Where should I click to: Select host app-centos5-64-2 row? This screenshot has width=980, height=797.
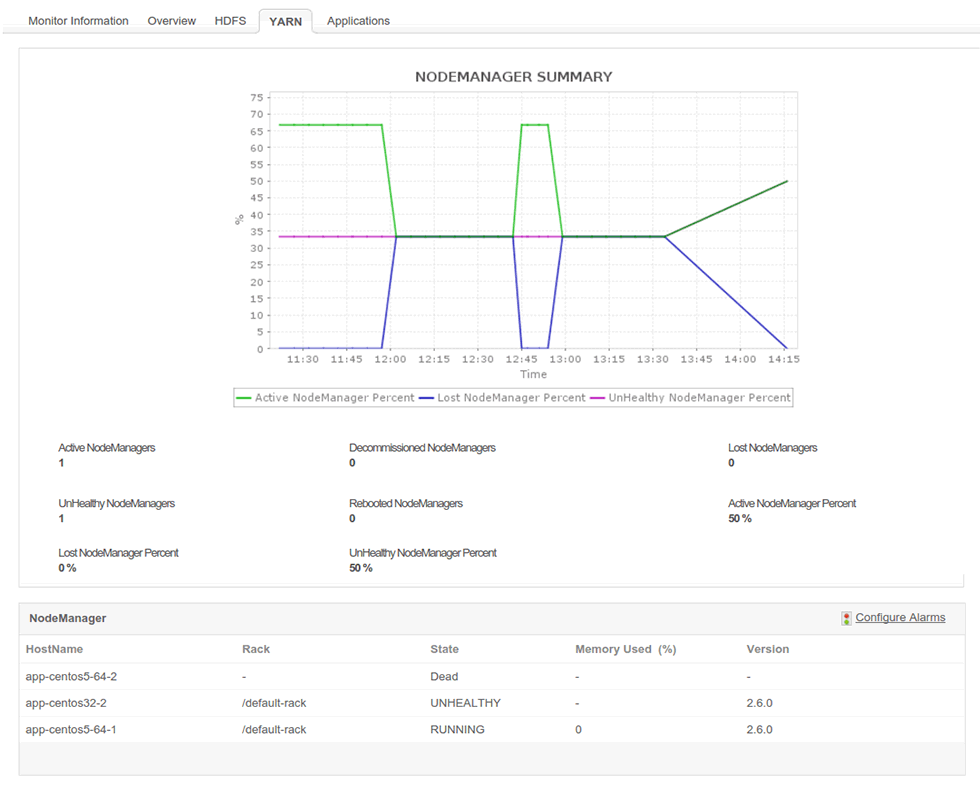point(492,676)
